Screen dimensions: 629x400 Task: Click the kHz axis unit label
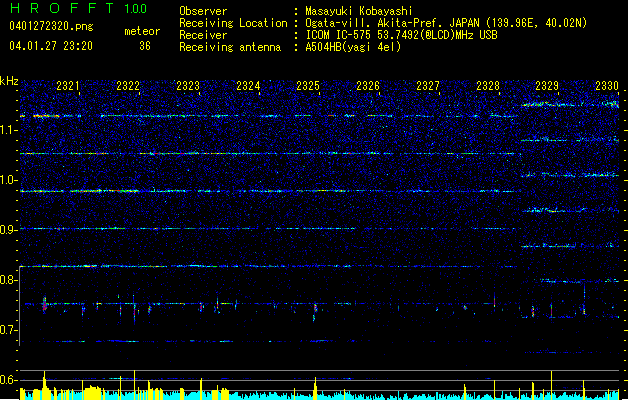pos(9,81)
